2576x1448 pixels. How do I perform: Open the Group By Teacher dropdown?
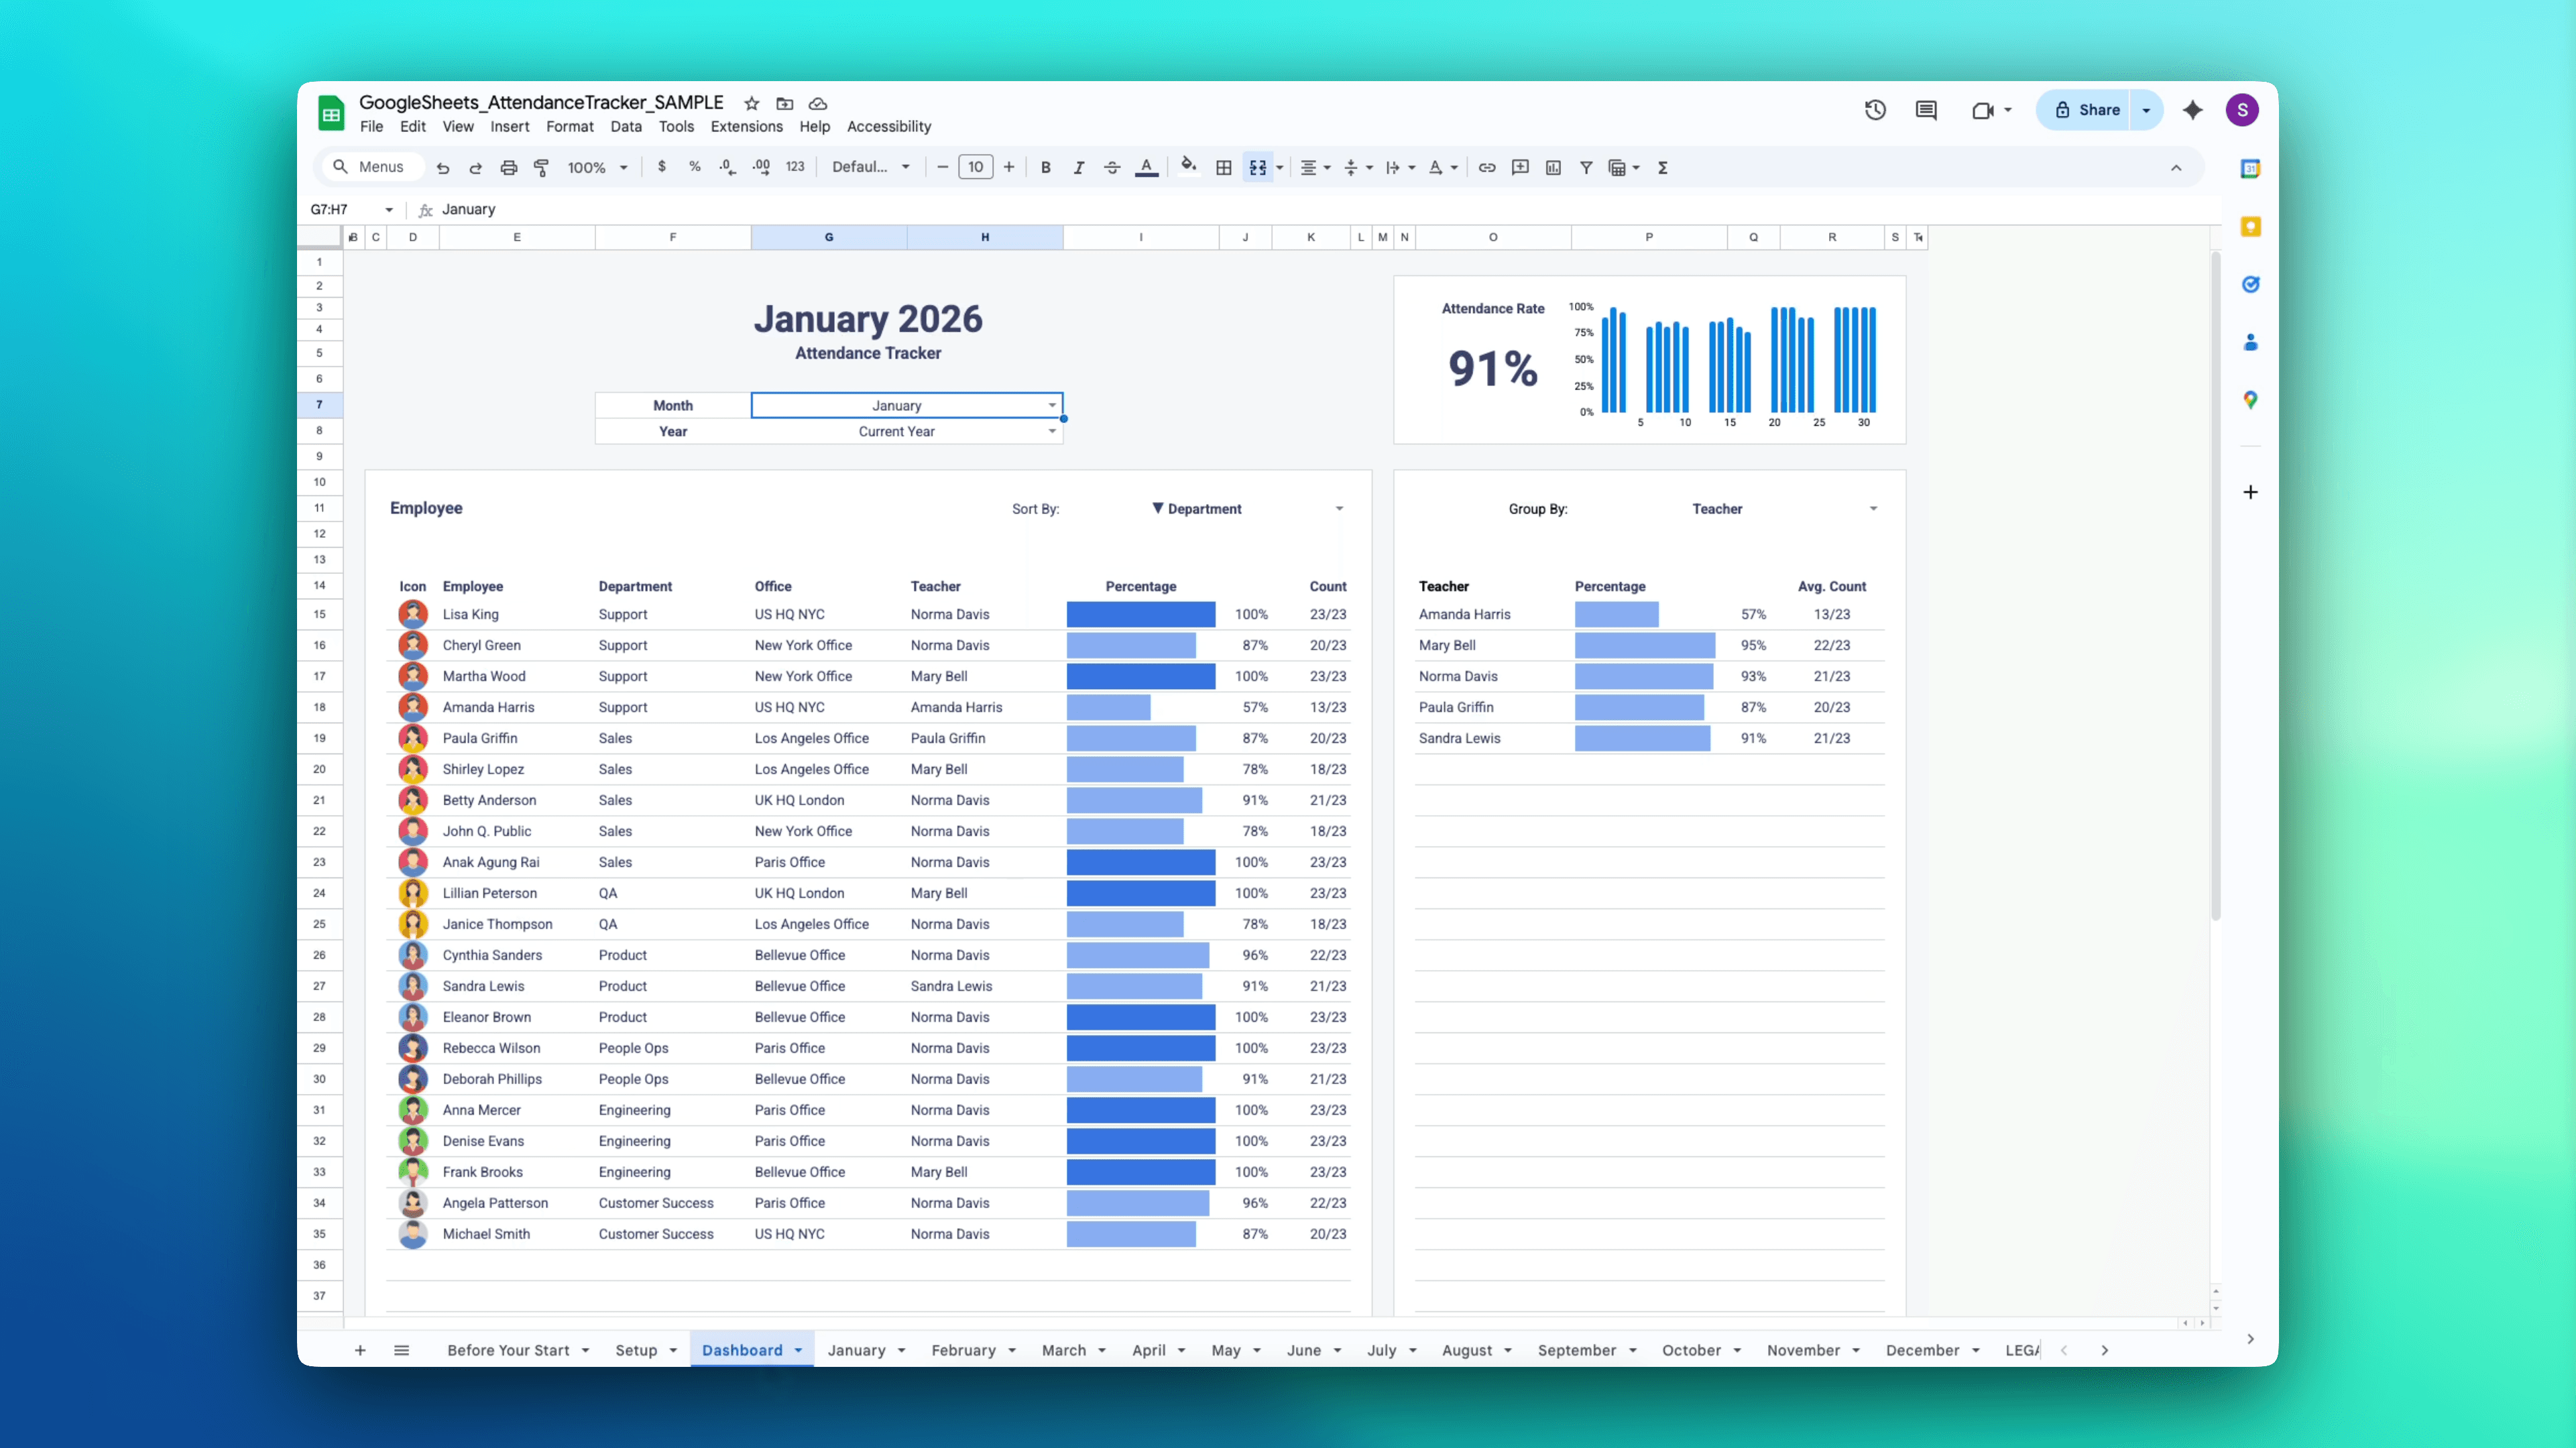pos(1872,508)
